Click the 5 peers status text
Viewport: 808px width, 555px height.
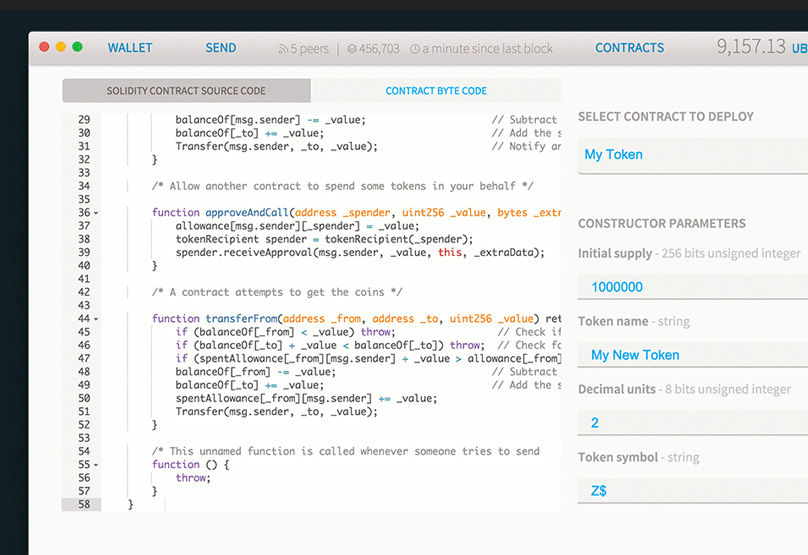(x=309, y=49)
